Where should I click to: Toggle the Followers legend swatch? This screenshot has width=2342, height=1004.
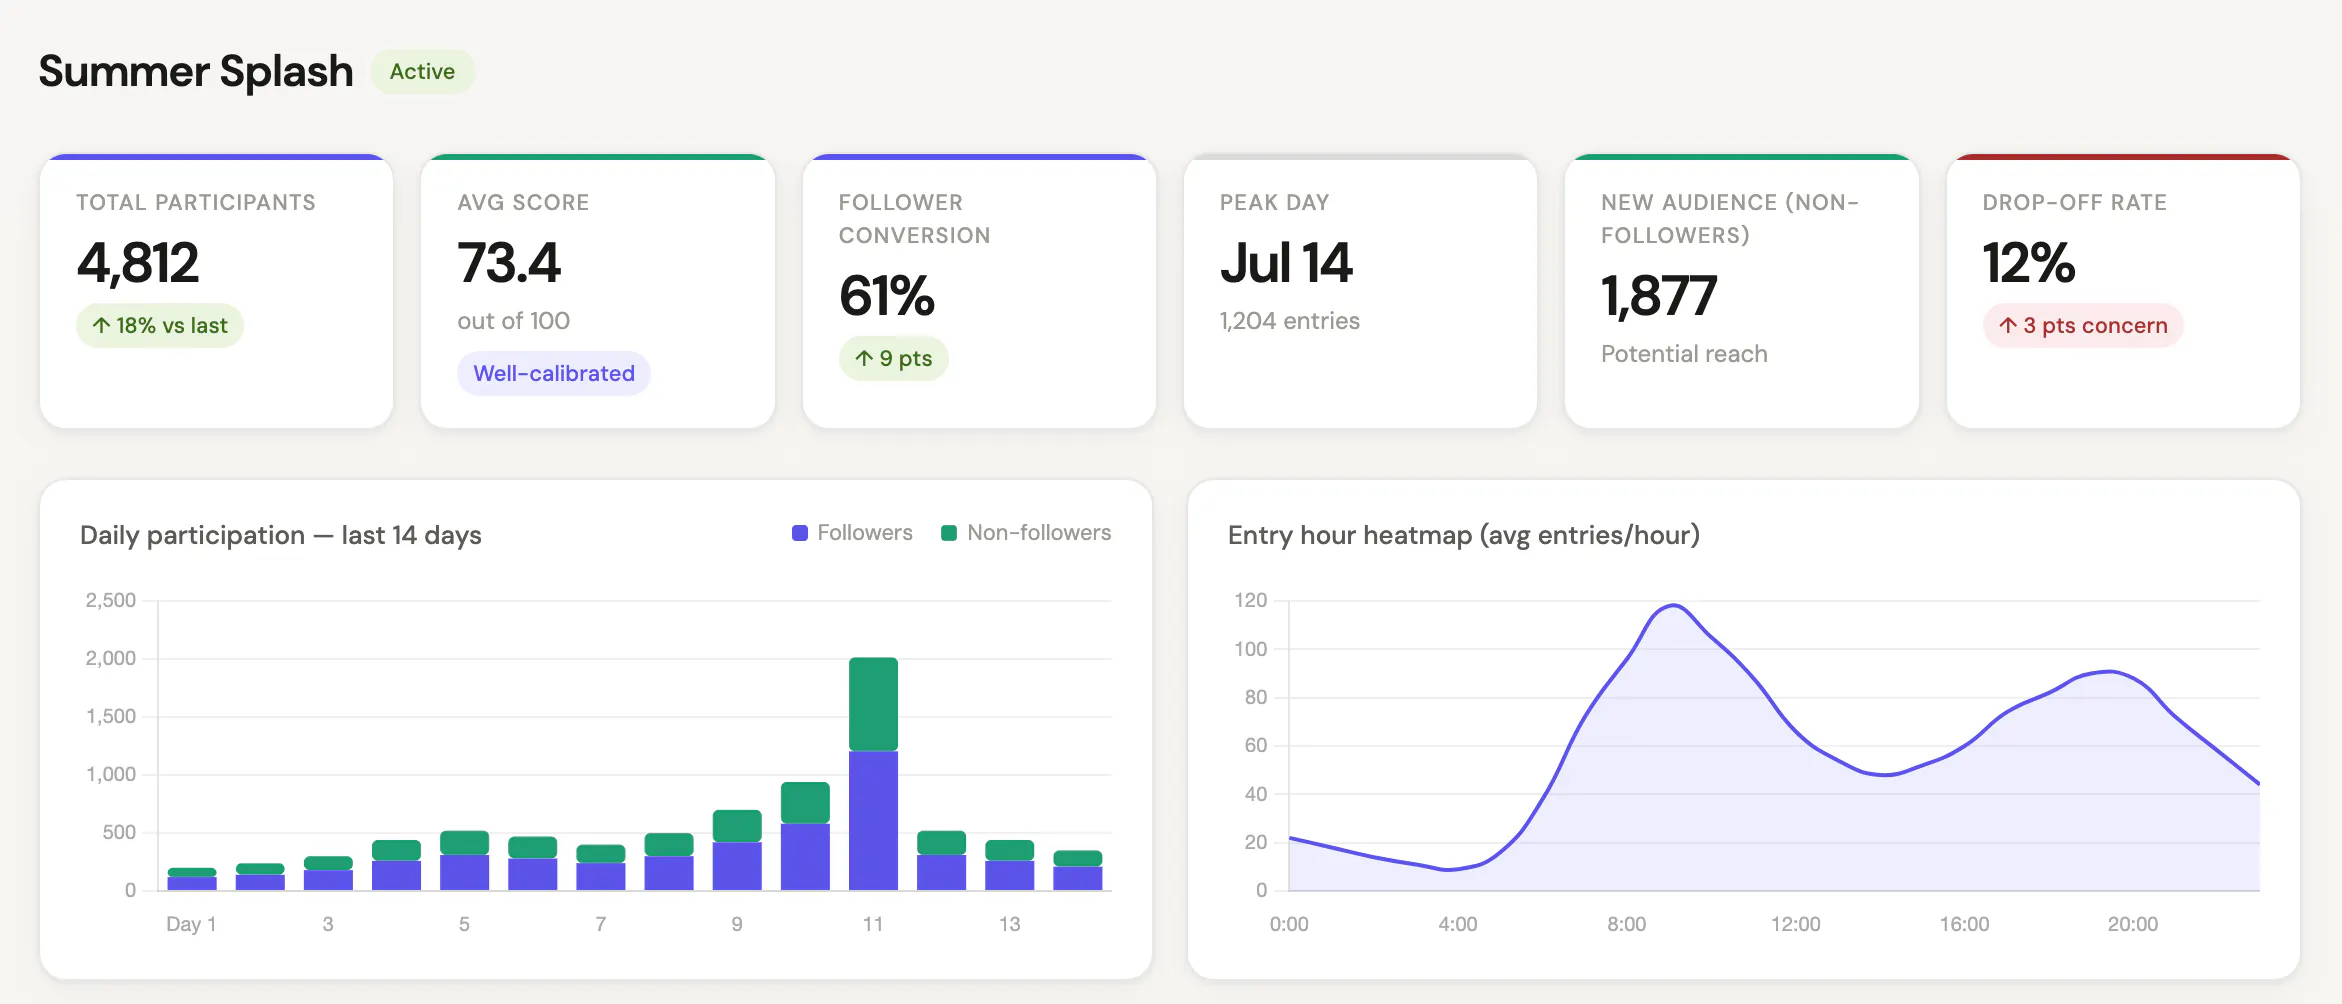[800, 533]
